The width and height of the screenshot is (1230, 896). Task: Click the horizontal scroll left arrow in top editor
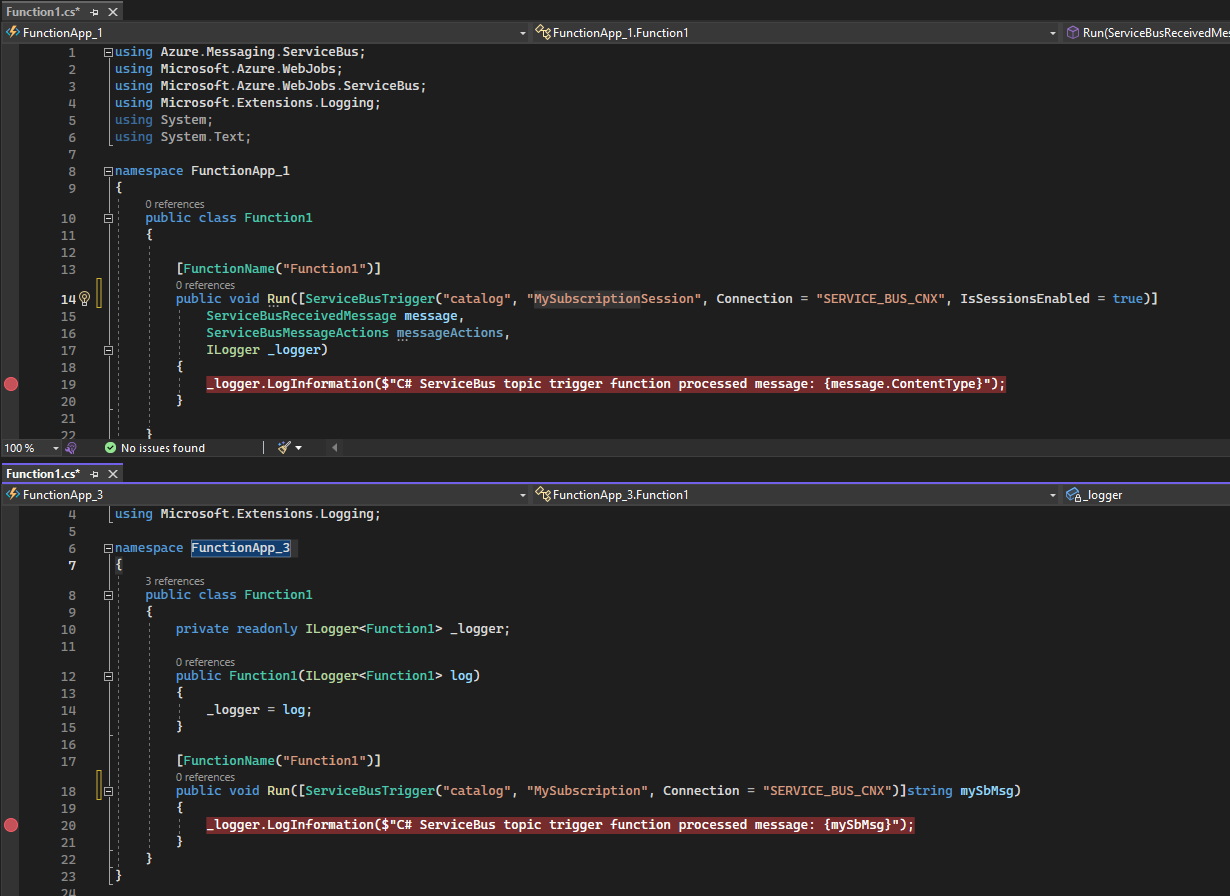click(x=334, y=448)
